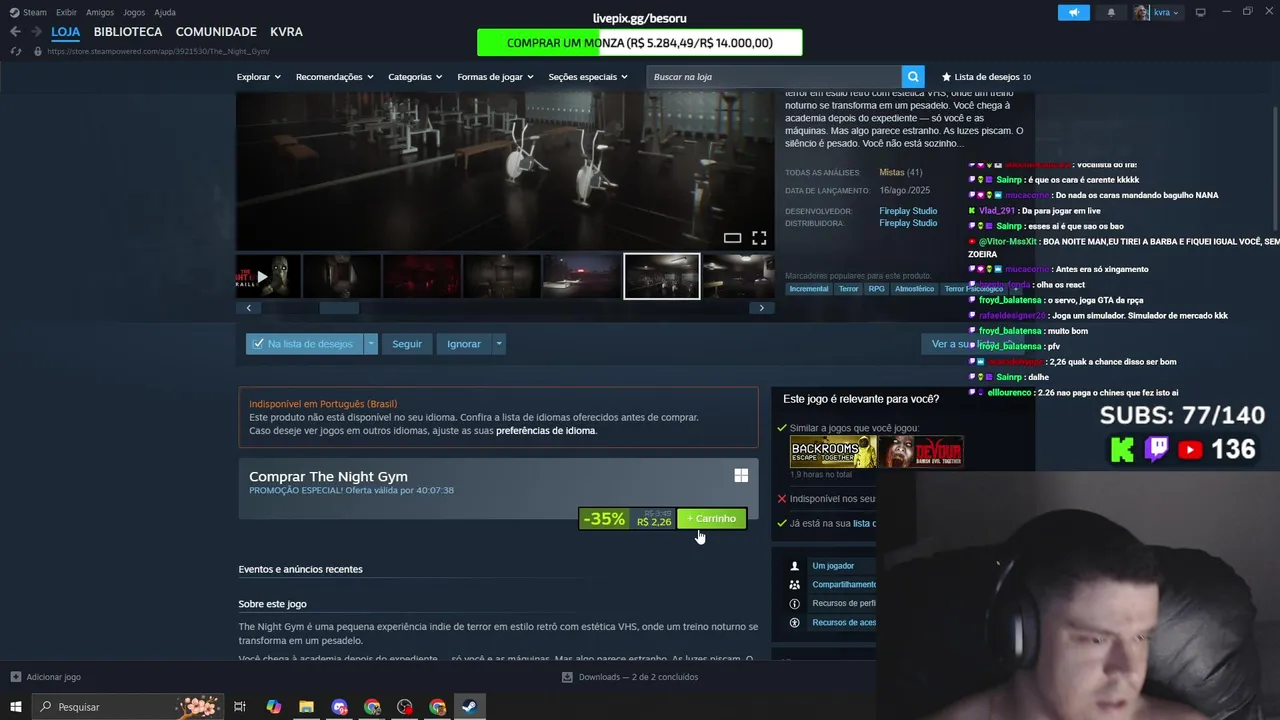Image resolution: width=1280 pixels, height=720 pixels.
Task: Switch to the Steam taskbar icon
Action: pos(469,707)
